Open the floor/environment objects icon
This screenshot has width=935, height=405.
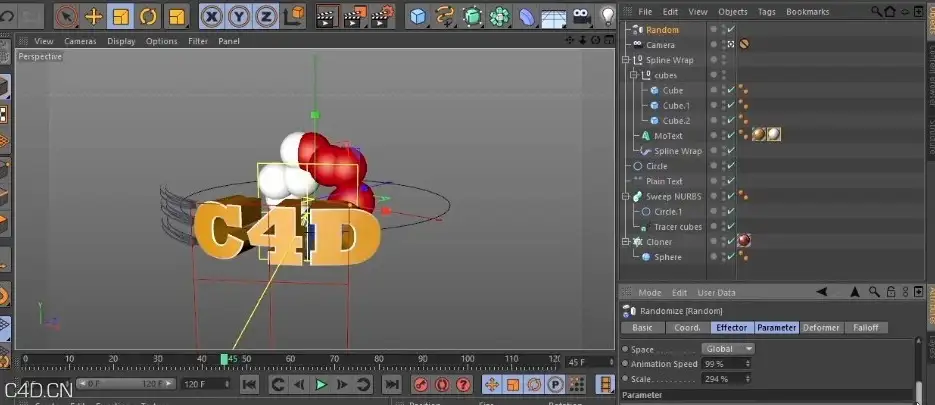(554, 16)
